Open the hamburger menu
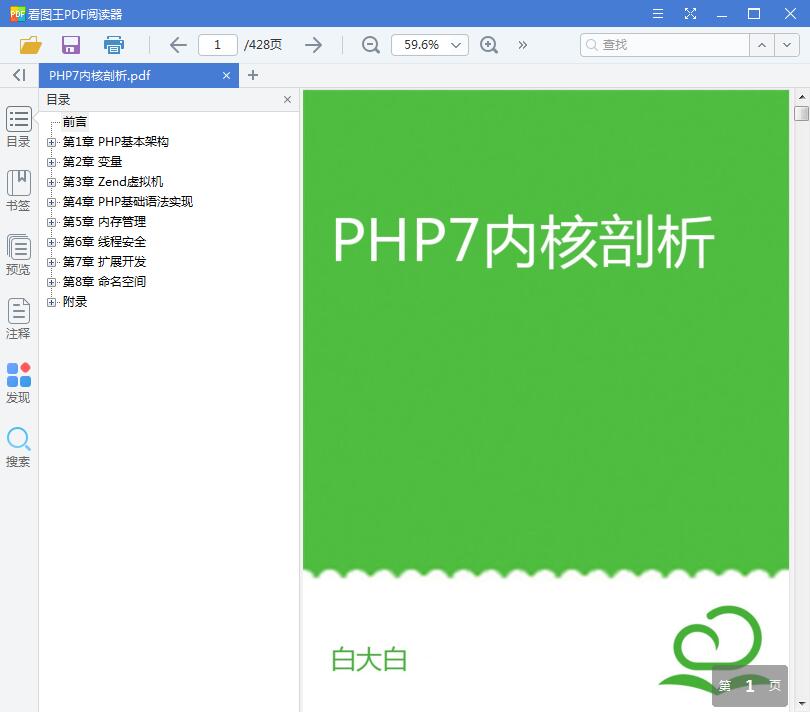810x712 pixels. click(657, 14)
